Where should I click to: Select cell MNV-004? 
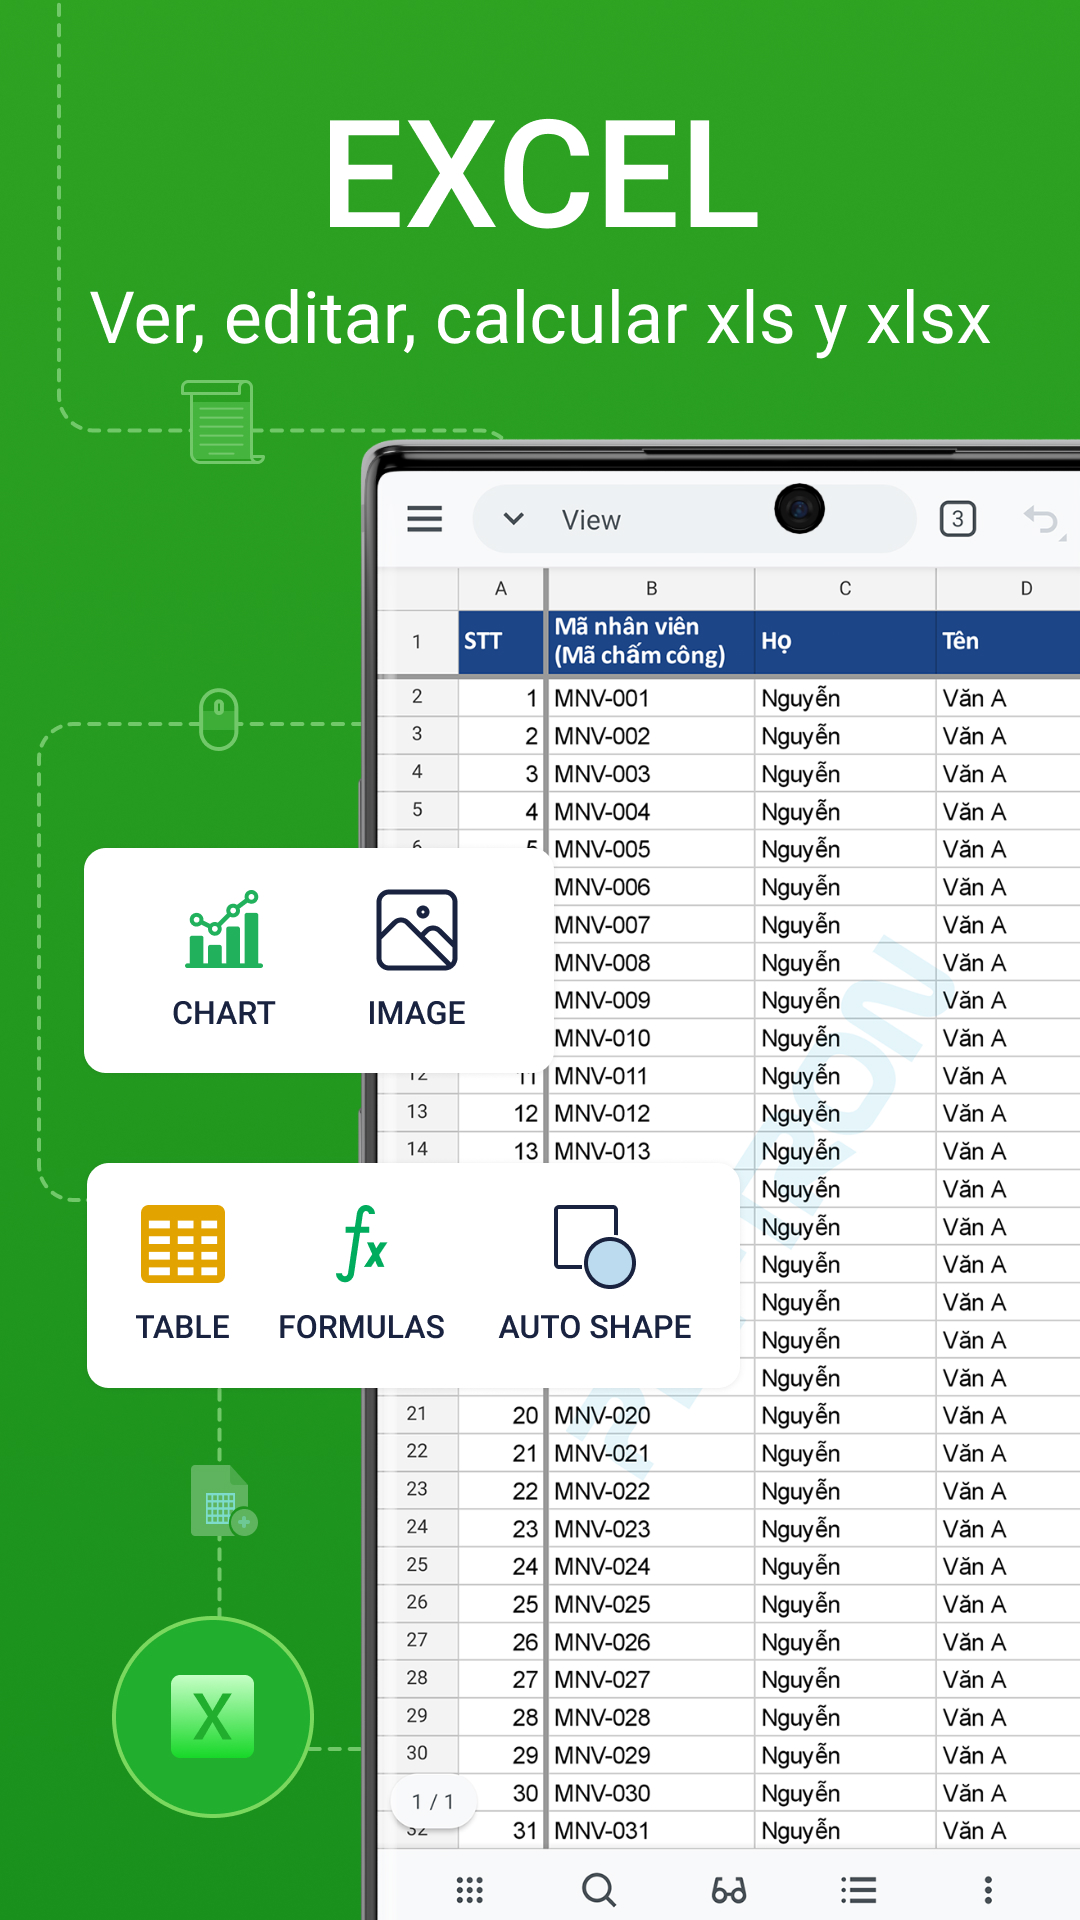pos(651,812)
